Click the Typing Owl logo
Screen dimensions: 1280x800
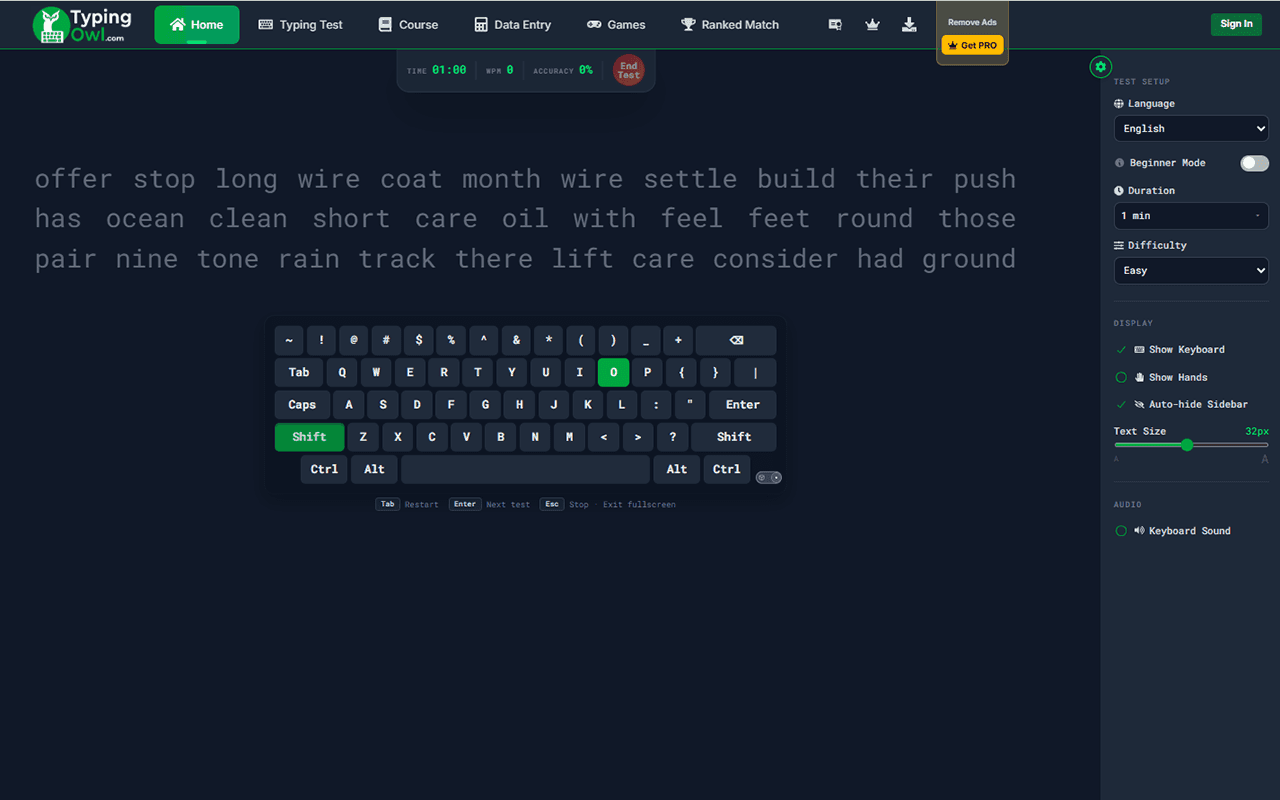click(82, 25)
